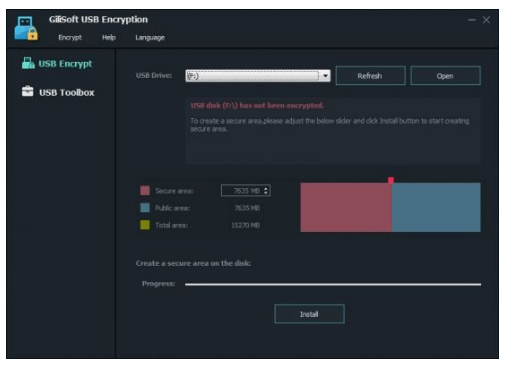Click the 'Secure area:' label
Screen dimensions: 507x365
pos(174,191)
